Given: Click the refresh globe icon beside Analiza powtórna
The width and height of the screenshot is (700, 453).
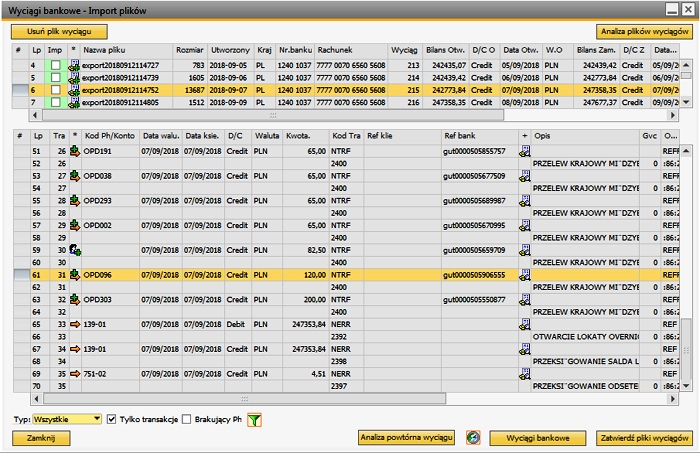Looking at the screenshot, I should coord(473,437).
